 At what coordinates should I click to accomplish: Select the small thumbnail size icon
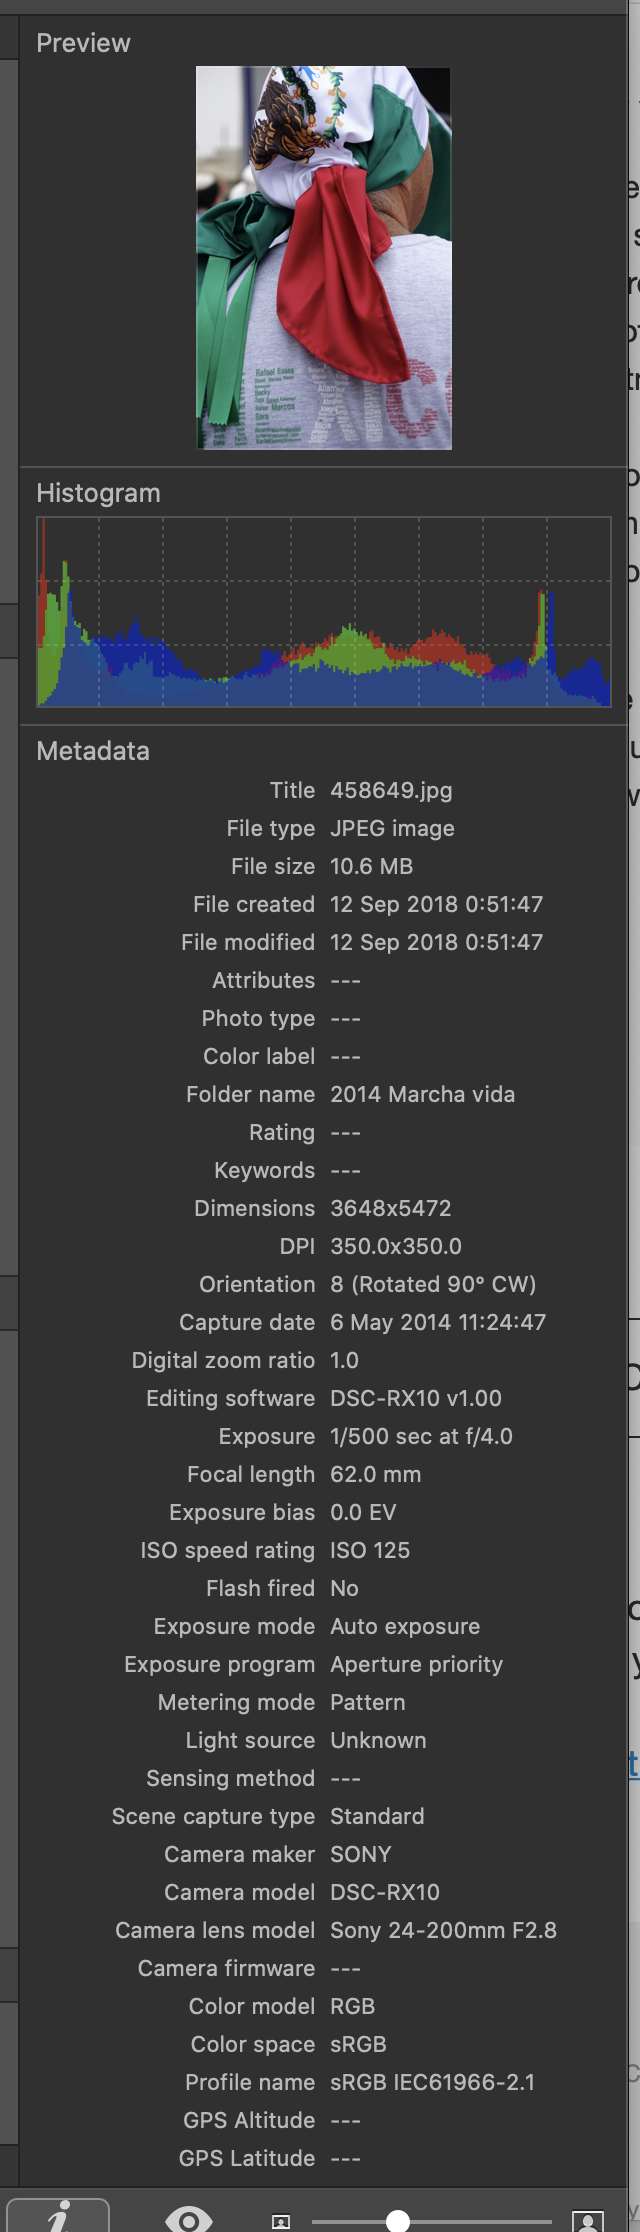click(281, 2221)
